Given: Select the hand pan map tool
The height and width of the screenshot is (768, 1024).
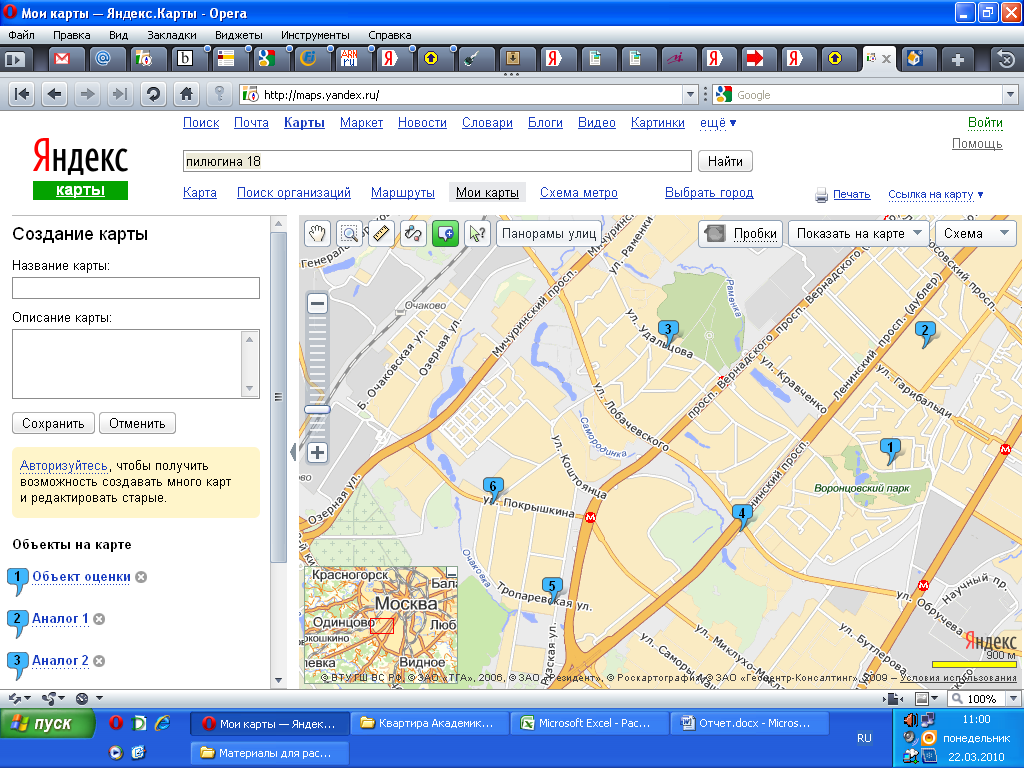Looking at the screenshot, I should (317, 233).
